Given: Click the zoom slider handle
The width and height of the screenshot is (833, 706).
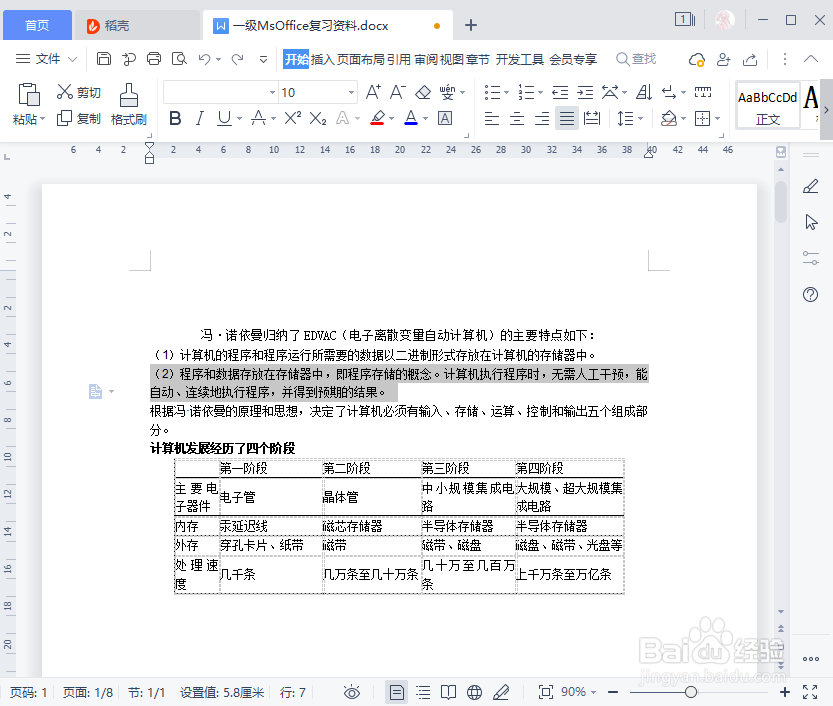Looking at the screenshot, I should pyautogui.click(x=691, y=692).
